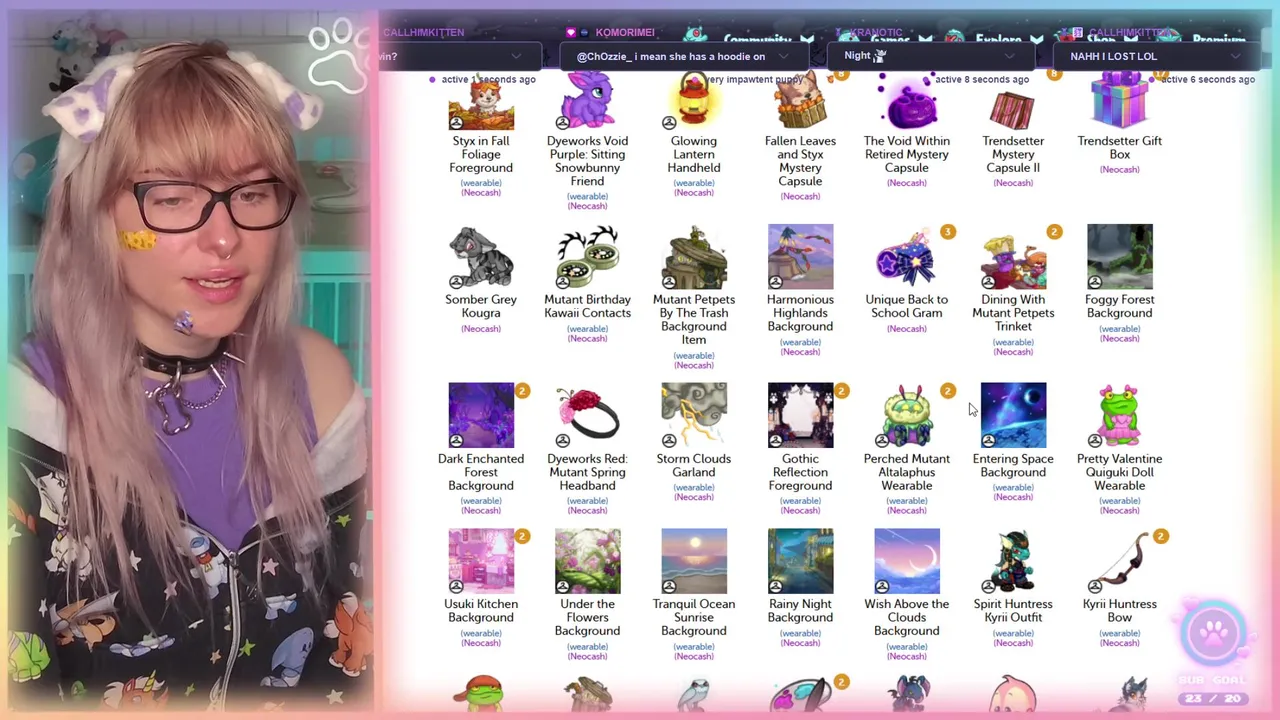This screenshot has width=1280, height=720.
Task: Click the pink paw sub goal button
Action: [x=1213, y=632]
